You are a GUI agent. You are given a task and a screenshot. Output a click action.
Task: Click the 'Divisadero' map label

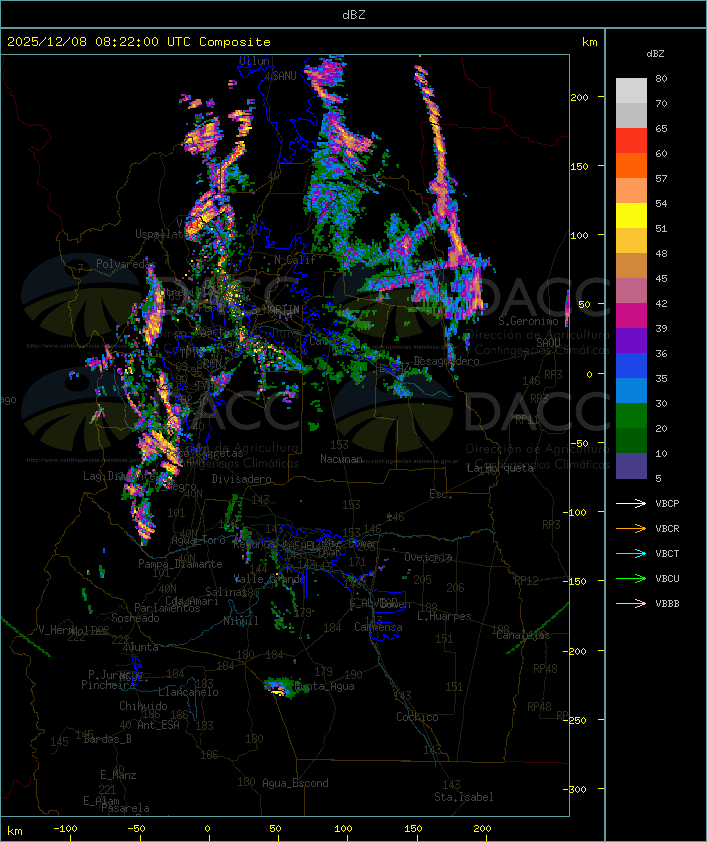point(242,479)
